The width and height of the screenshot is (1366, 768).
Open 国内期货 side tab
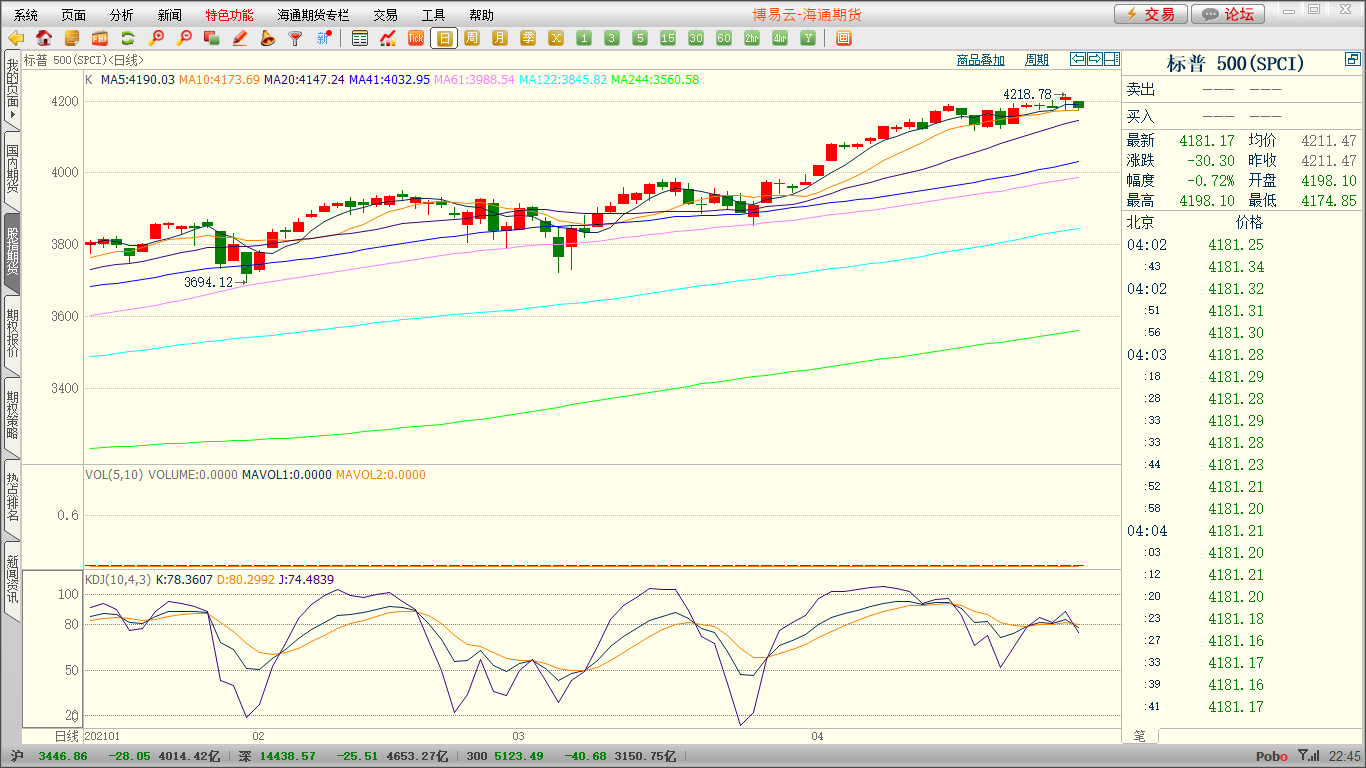12,169
